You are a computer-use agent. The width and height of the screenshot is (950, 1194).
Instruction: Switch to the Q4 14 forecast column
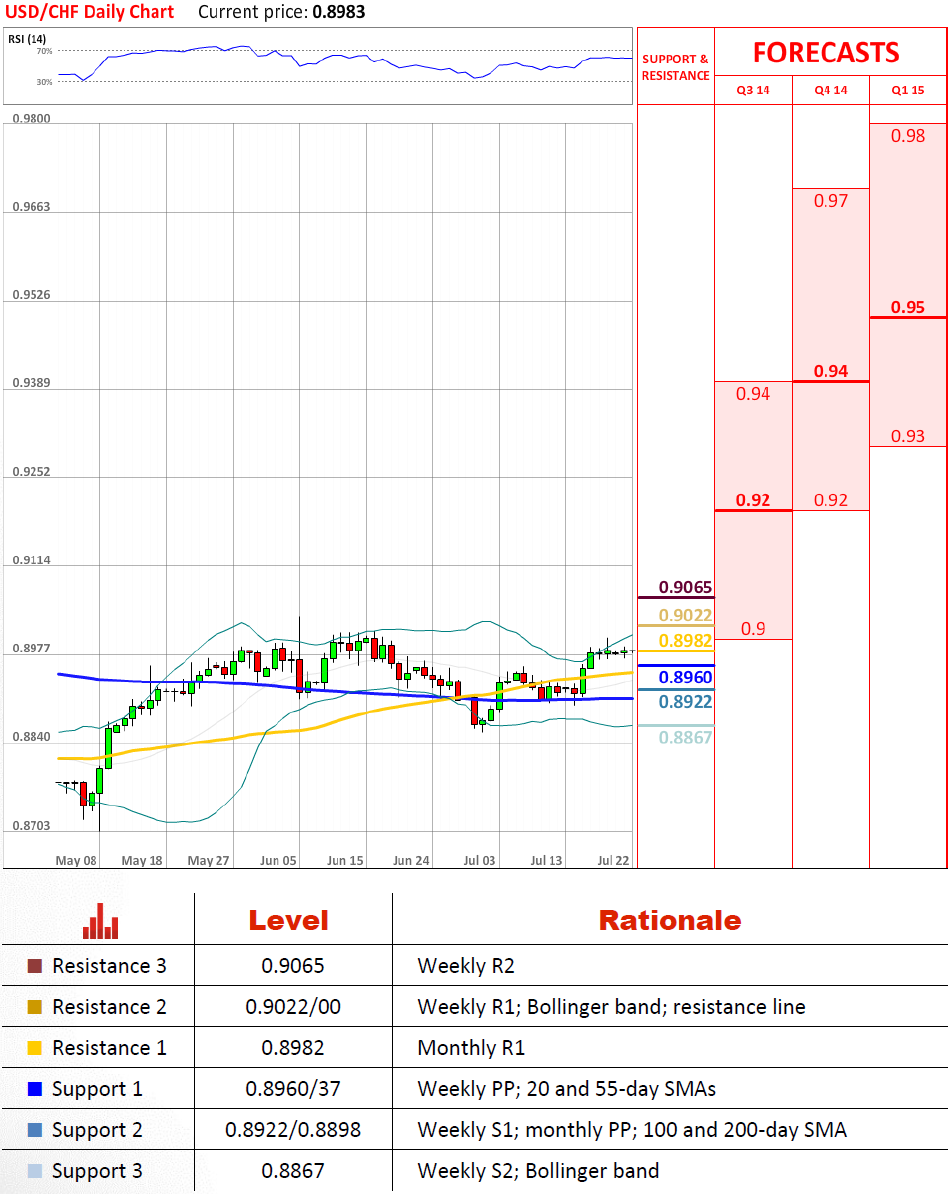click(830, 90)
